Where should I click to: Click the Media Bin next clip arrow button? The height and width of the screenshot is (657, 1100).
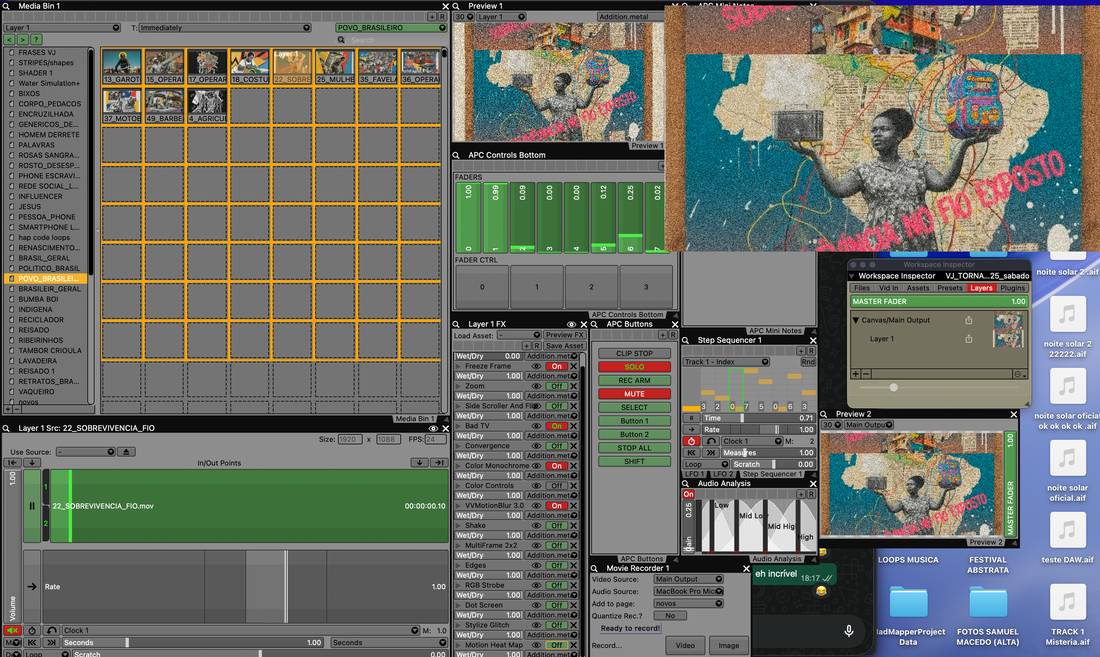(22, 39)
